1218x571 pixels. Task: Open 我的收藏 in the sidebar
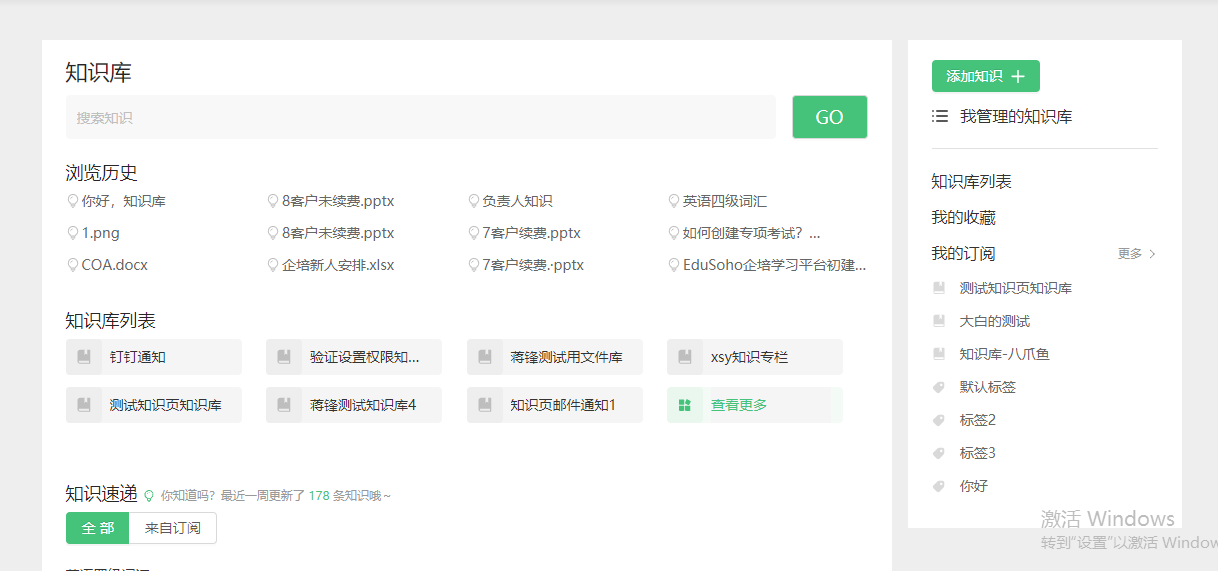click(x=963, y=218)
